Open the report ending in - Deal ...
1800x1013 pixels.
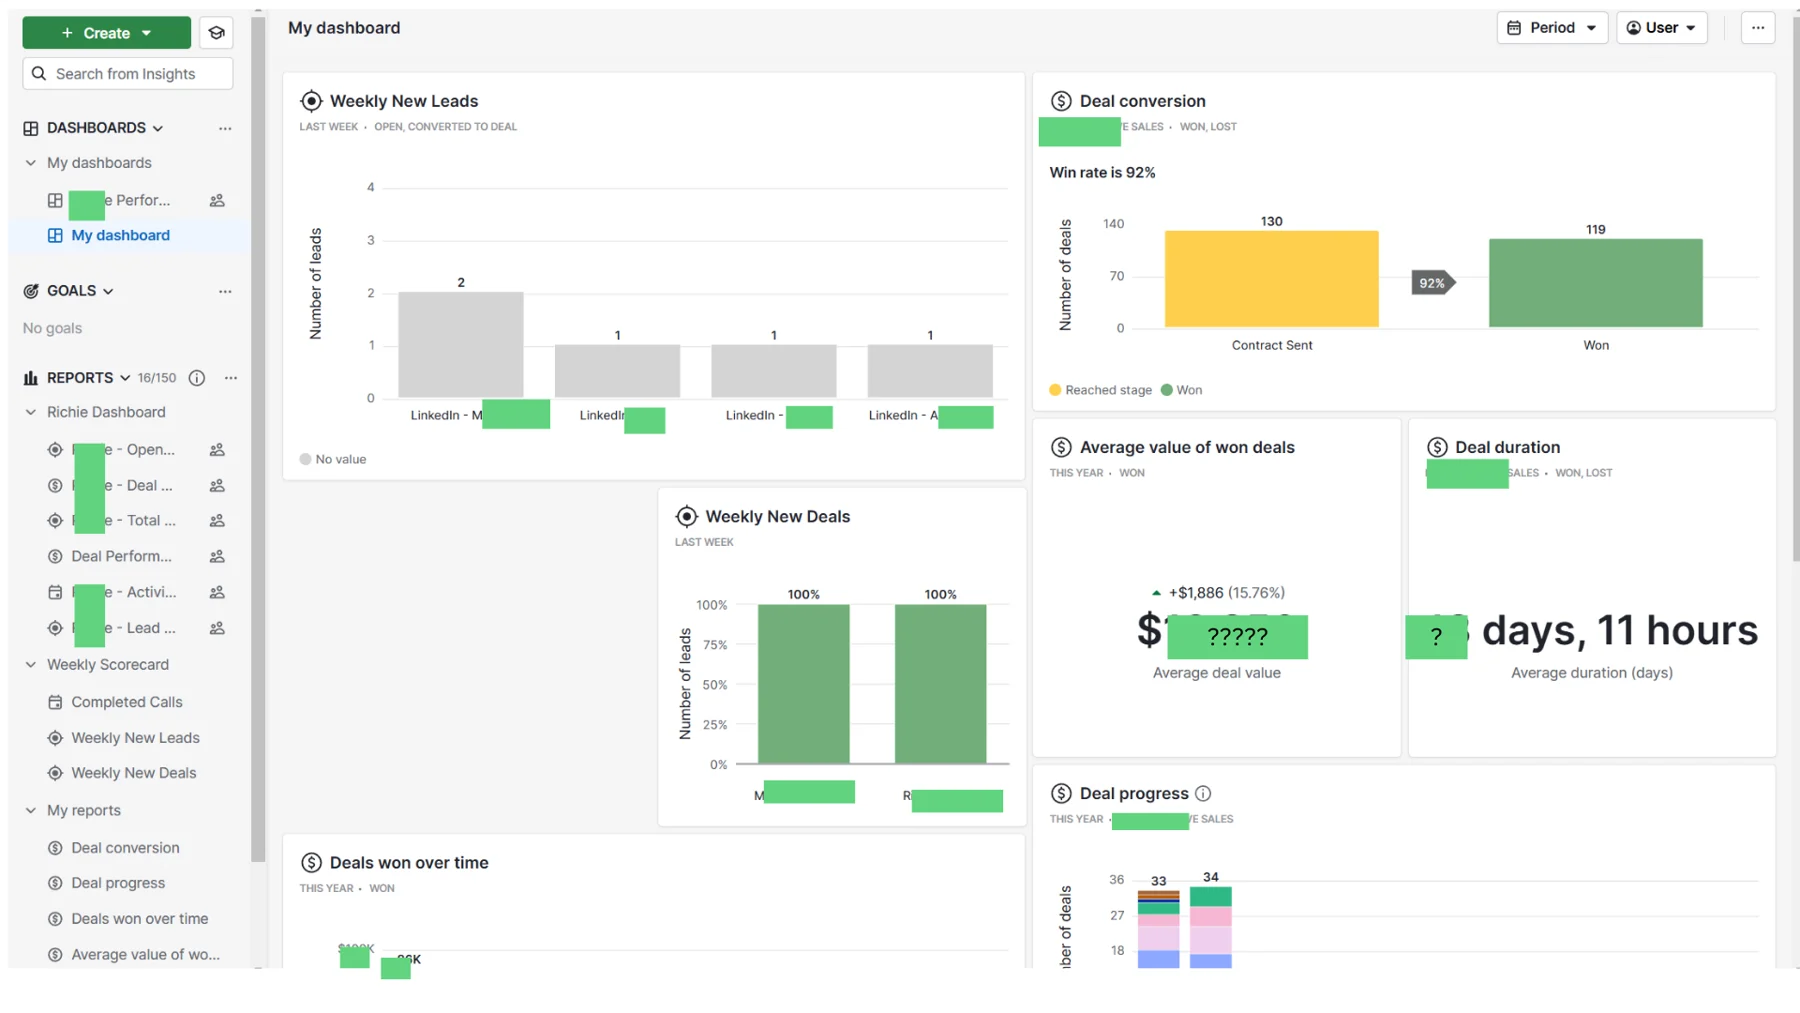123,485
